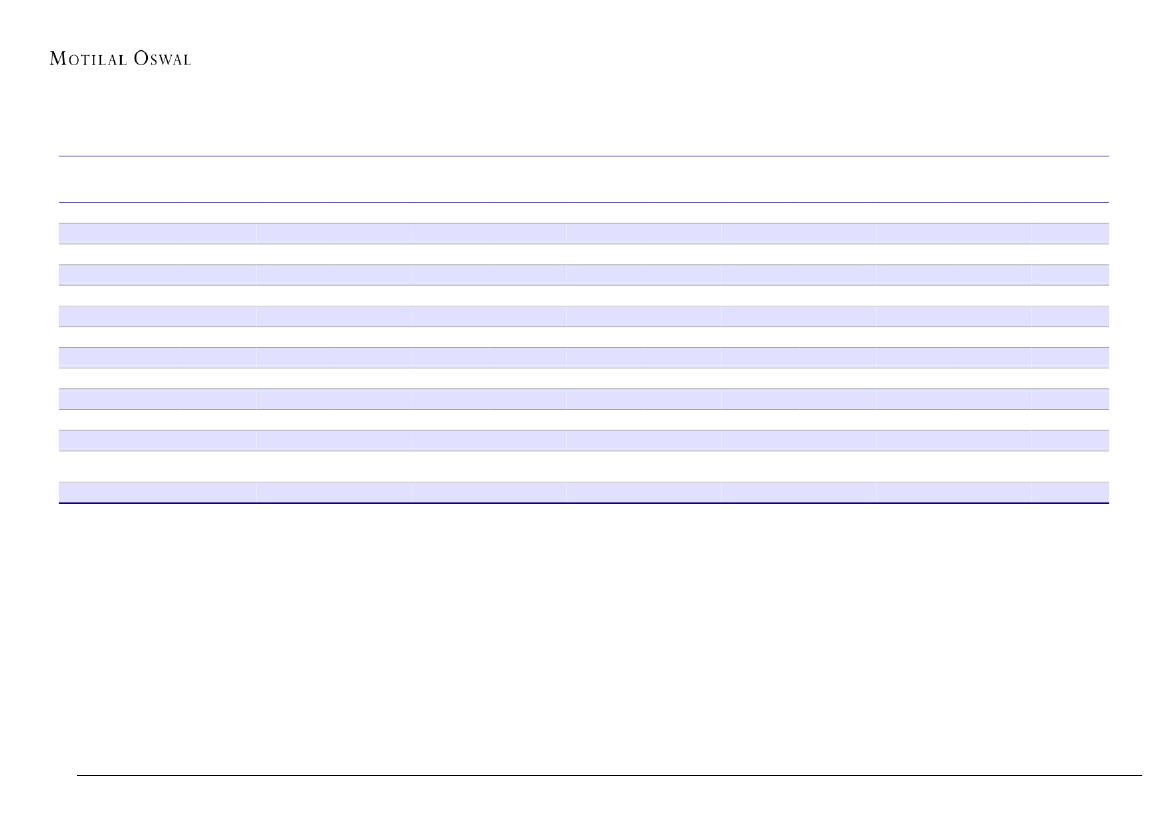Screen dimensions: 1169x827
Task: Click fifth column cell in fourth shaded row
Action: tap(798, 357)
